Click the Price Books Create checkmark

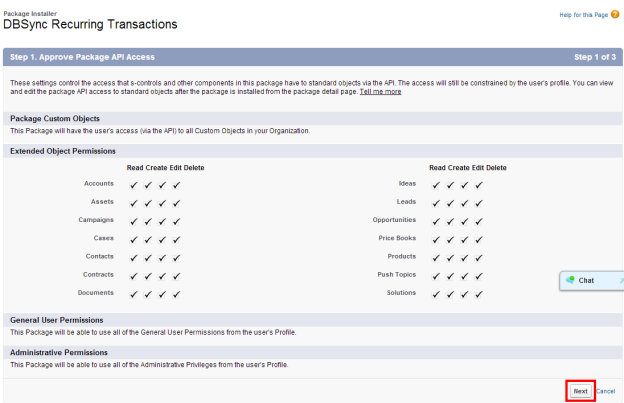click(x=451, y=239)
